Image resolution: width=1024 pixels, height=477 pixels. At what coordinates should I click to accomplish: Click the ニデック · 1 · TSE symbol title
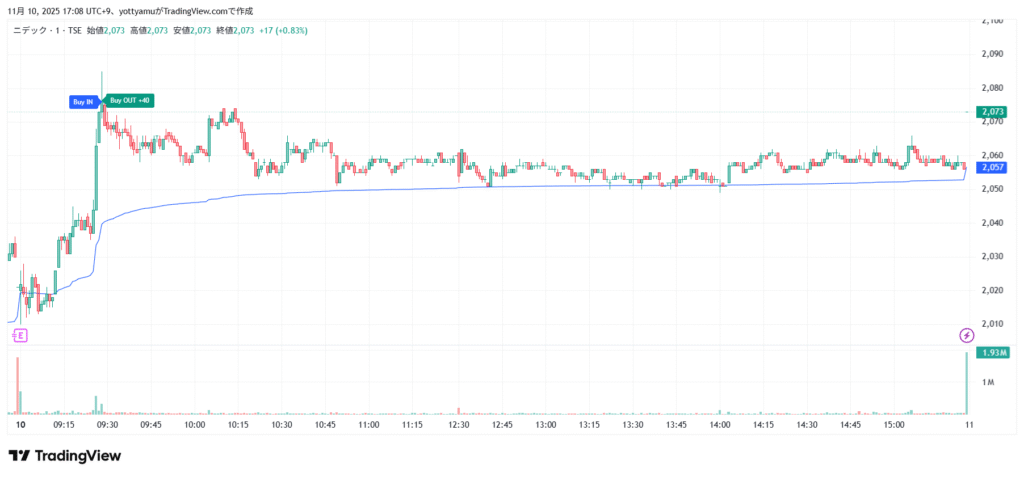click(x=46, y=31)
